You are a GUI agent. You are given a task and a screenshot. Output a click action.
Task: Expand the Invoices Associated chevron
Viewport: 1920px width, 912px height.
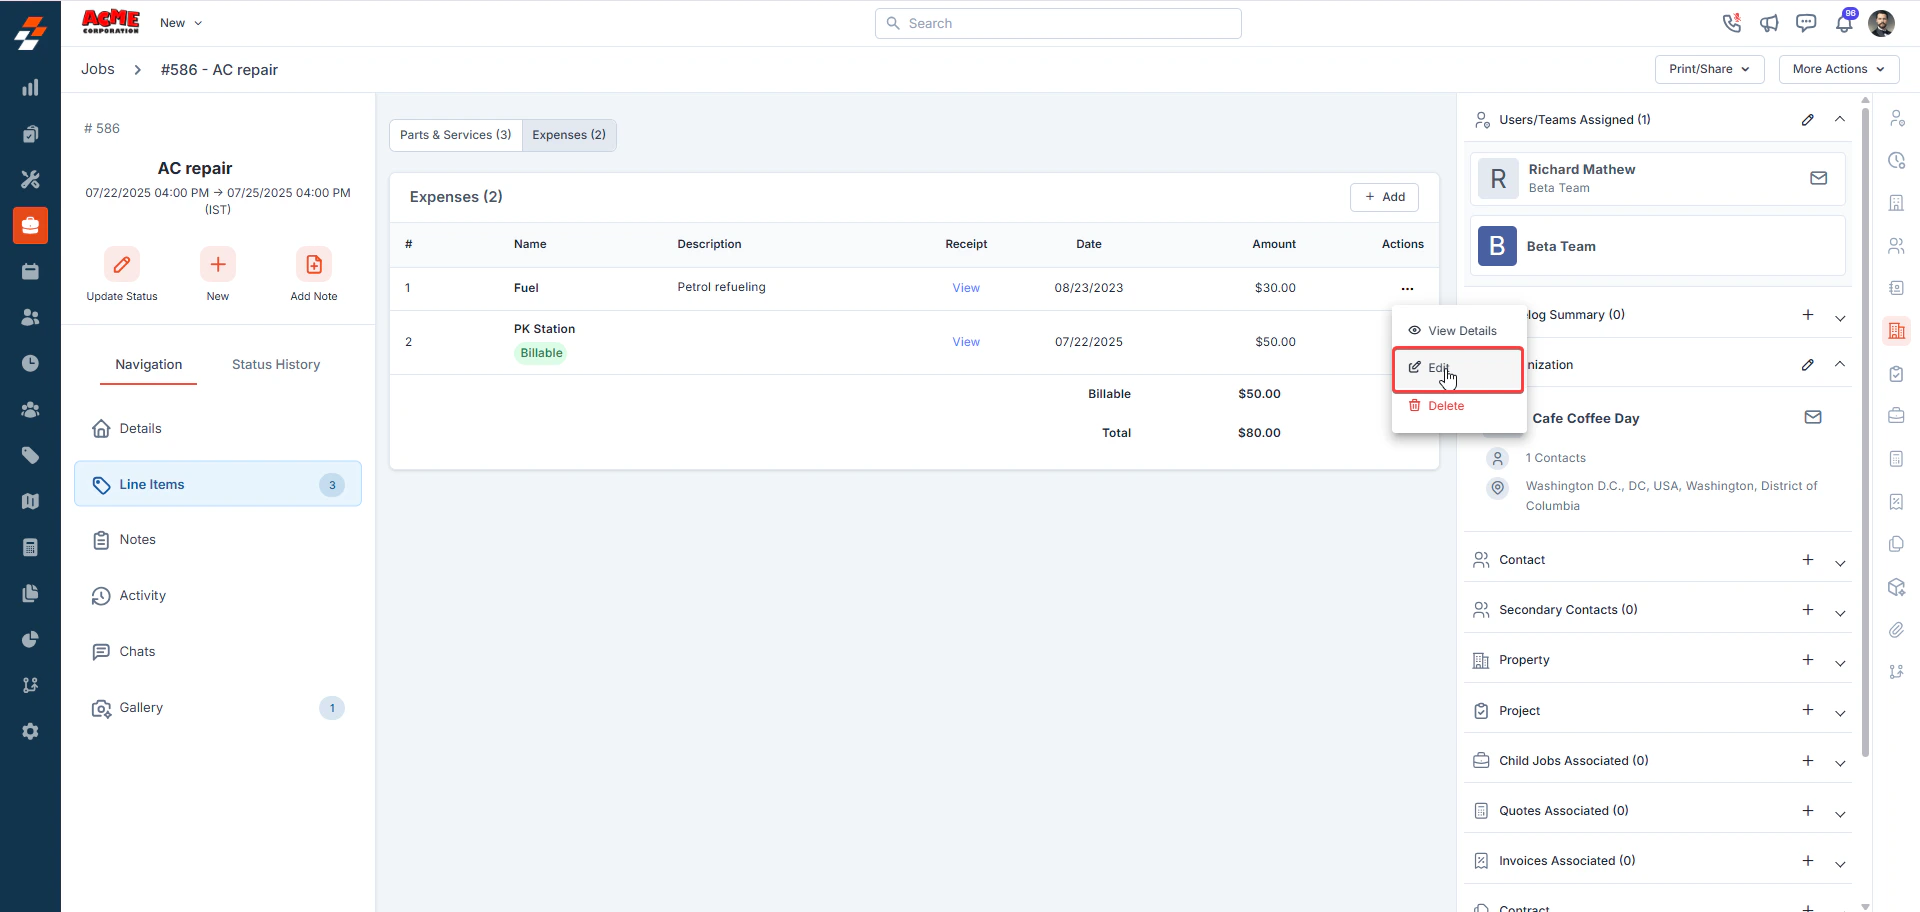[1839, 864]
